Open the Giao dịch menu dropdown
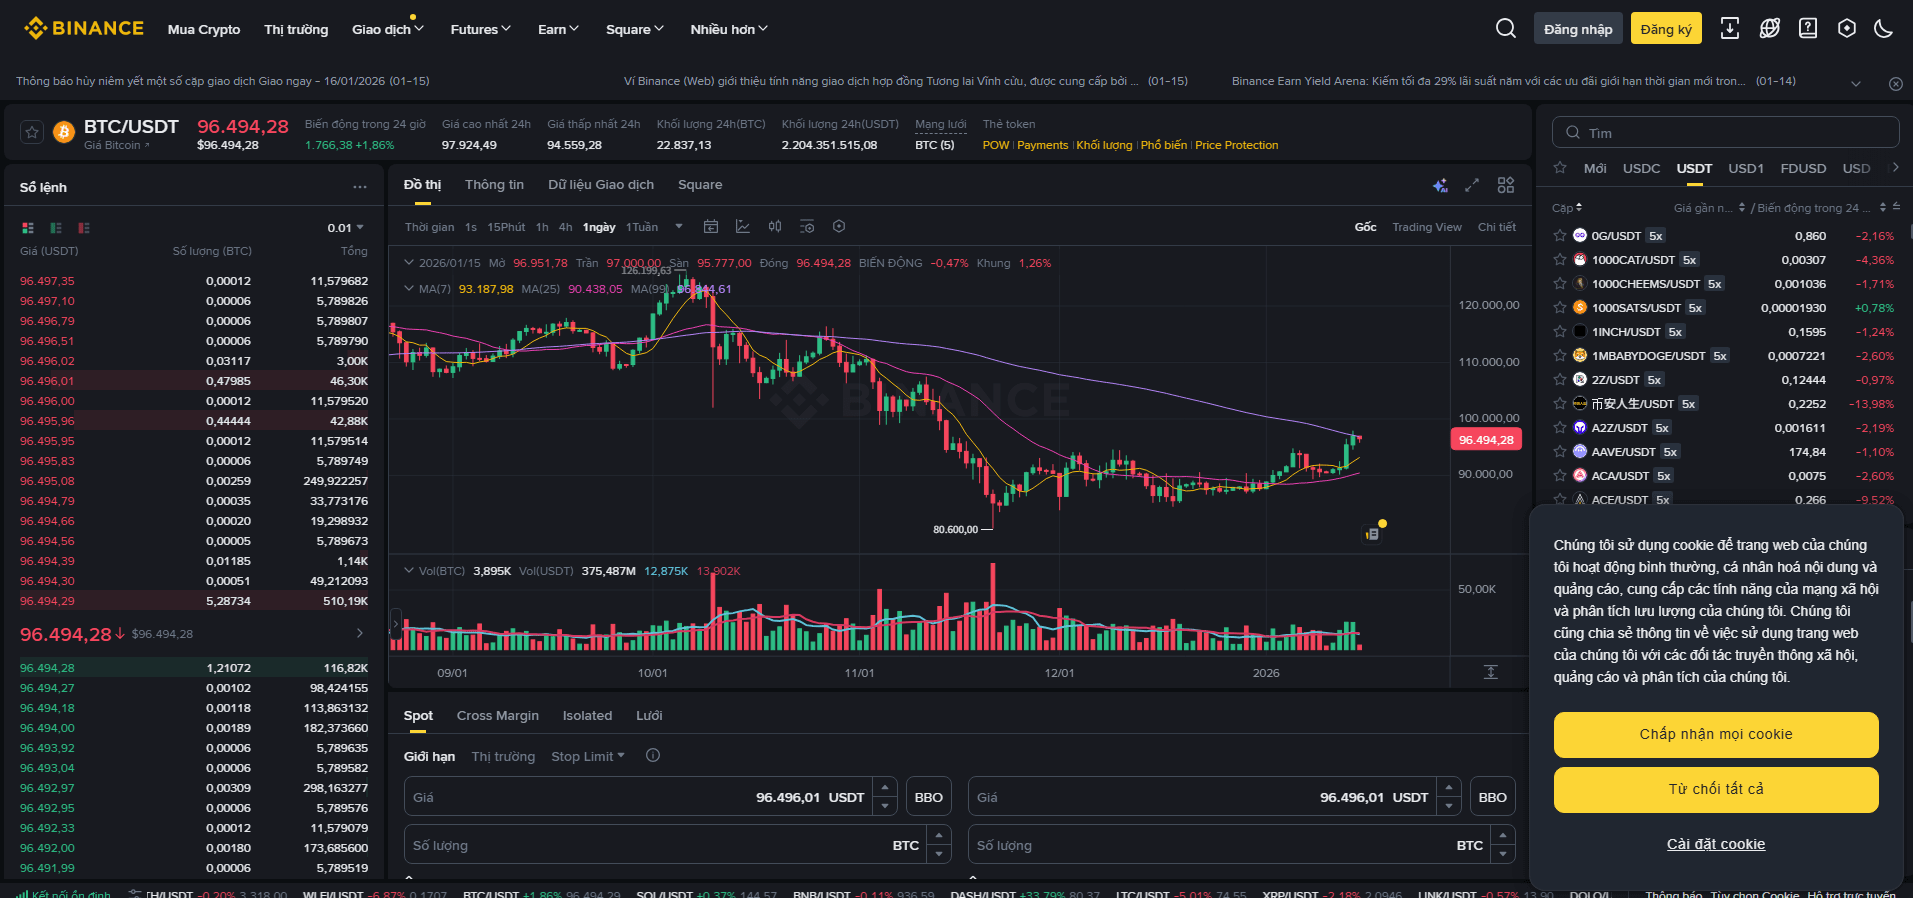The image size is (1913, 898). point(388,29)
